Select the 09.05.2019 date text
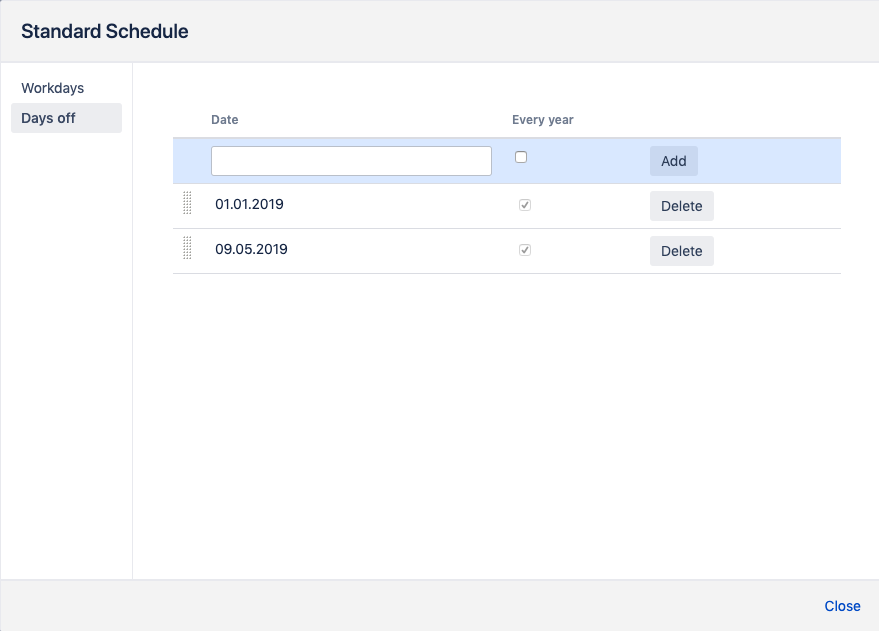Viewport: 879px width, 631px height. pos(251,249)
